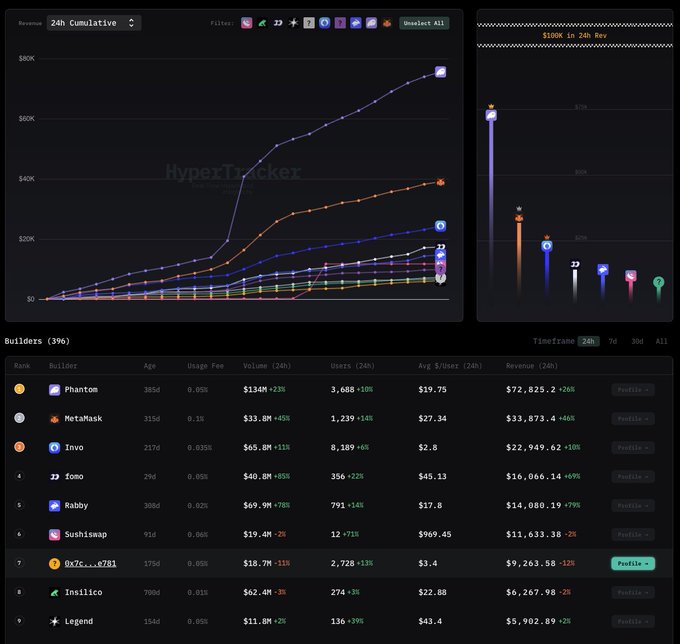Click the bronze rank 3 medal

[x=19, y=447]
